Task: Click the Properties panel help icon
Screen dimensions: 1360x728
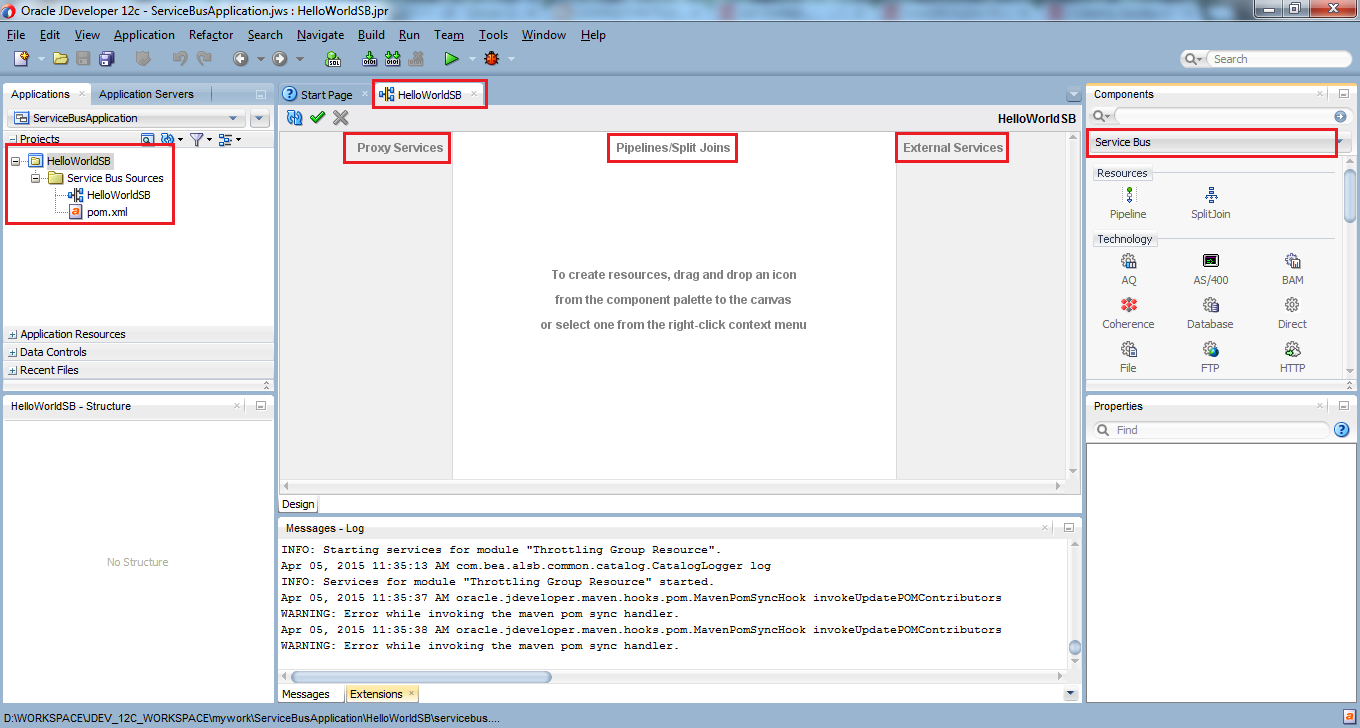Action: (x=1342, y=430)
